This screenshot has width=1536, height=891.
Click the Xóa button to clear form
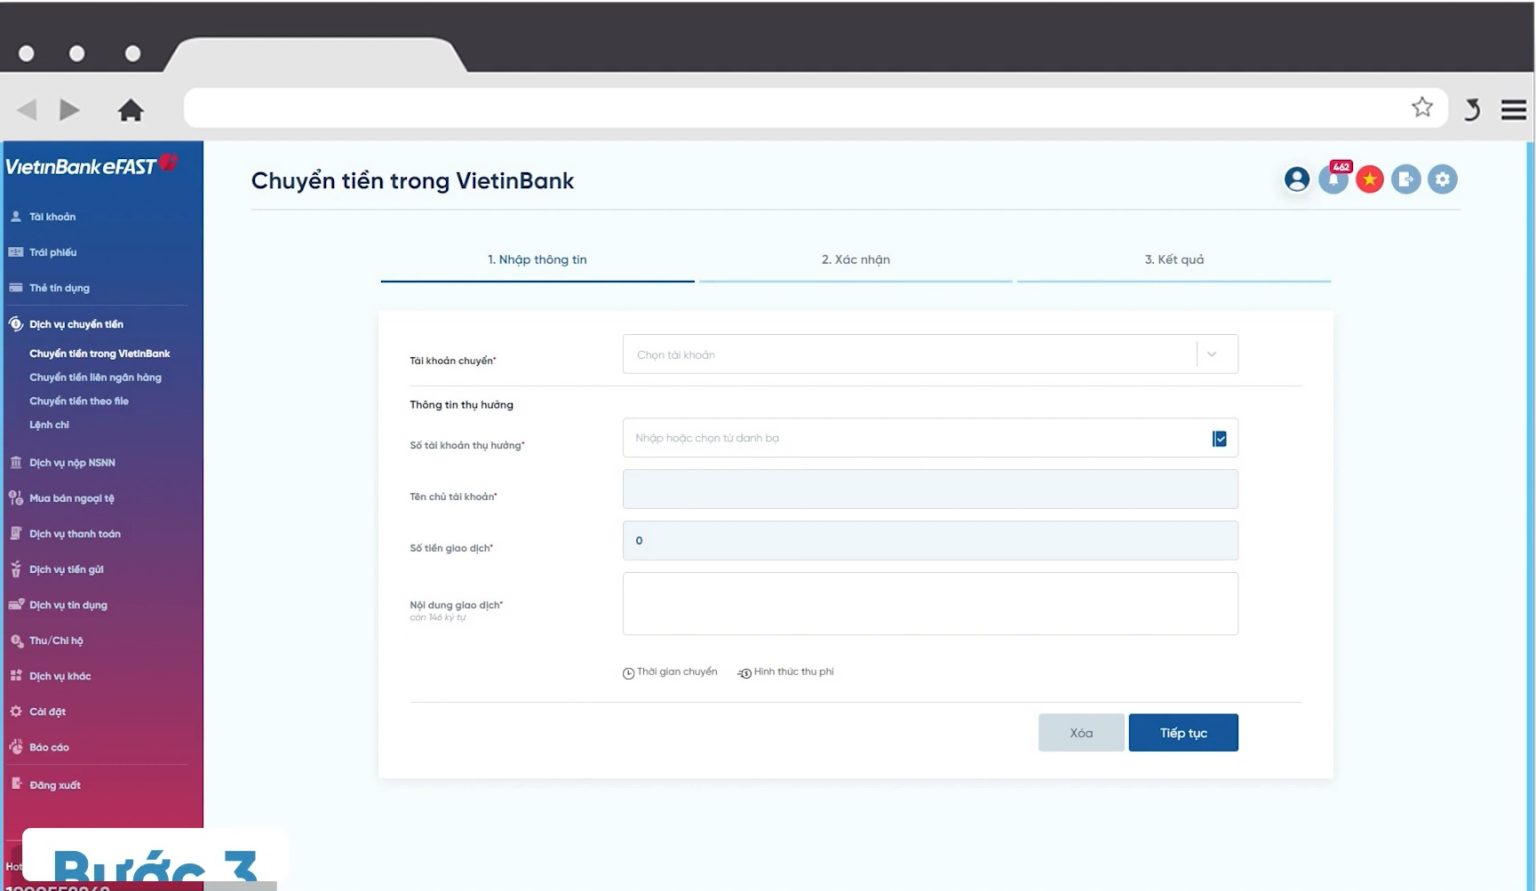tap(1081, 732)
